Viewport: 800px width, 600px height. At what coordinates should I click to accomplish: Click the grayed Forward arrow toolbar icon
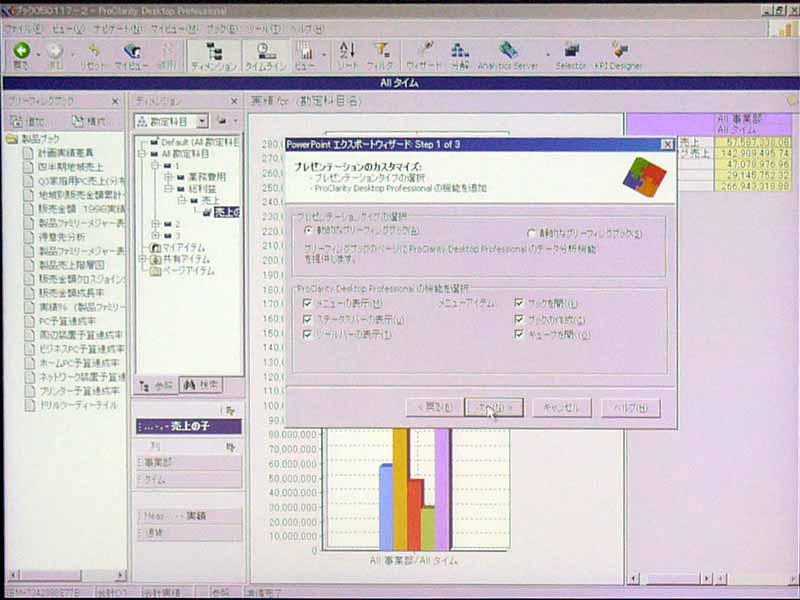[55, 51]
